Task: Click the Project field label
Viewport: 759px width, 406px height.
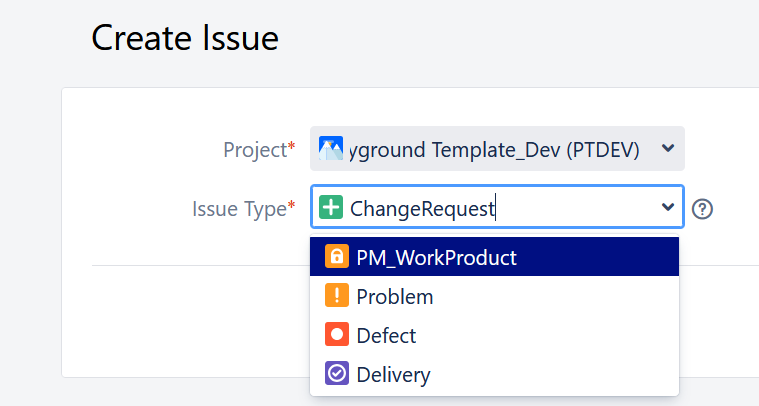Action: pos(254,149)
